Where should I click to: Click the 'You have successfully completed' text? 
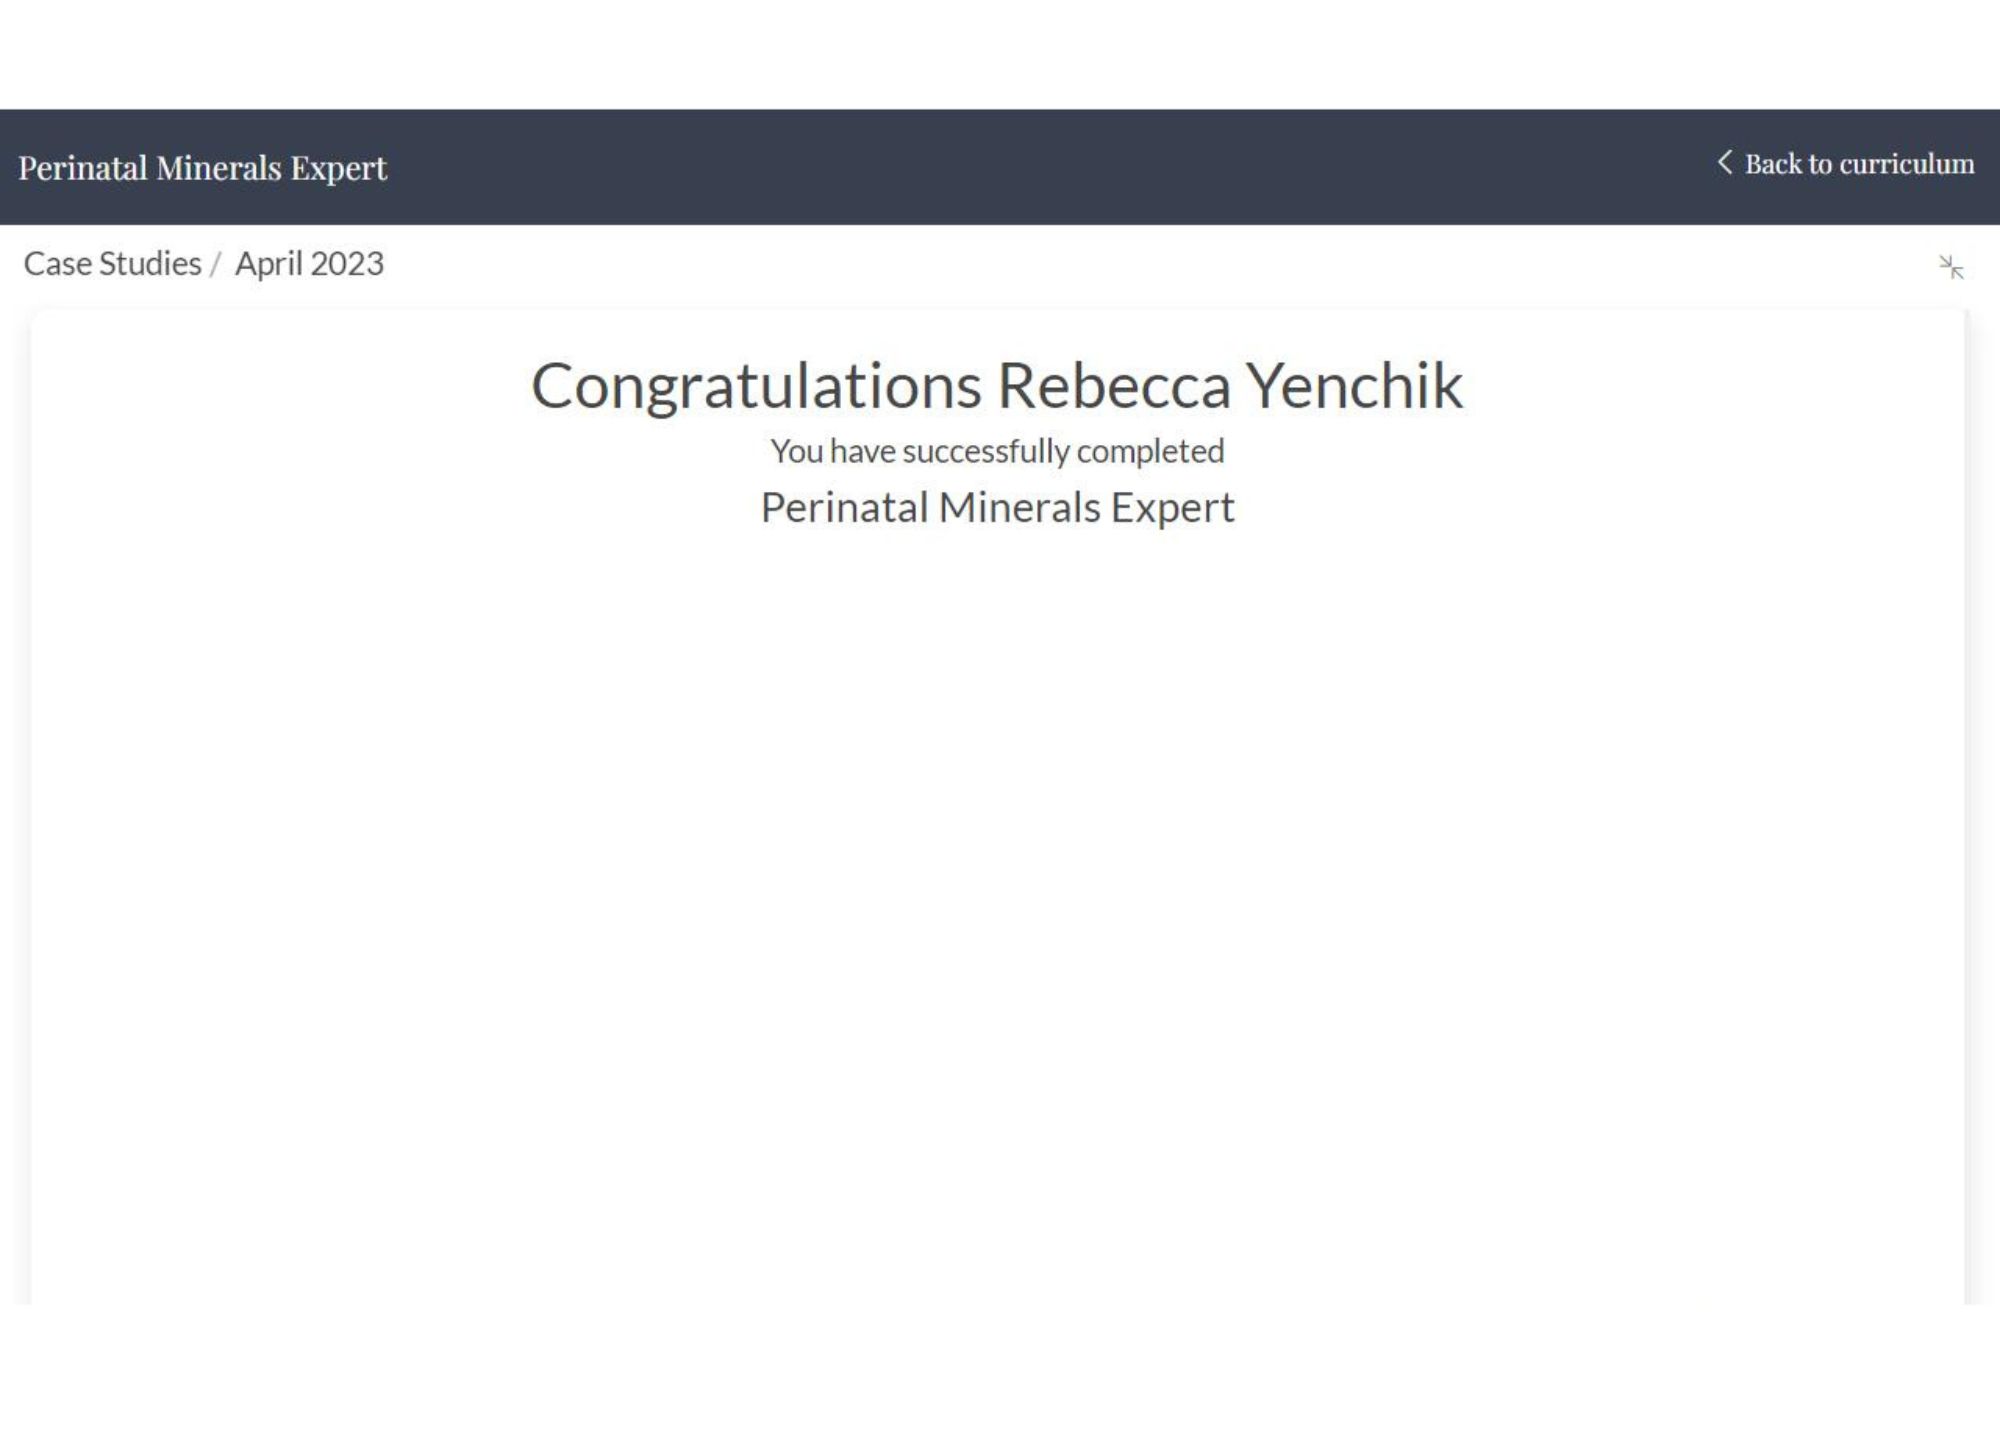[x=997, y=451]
